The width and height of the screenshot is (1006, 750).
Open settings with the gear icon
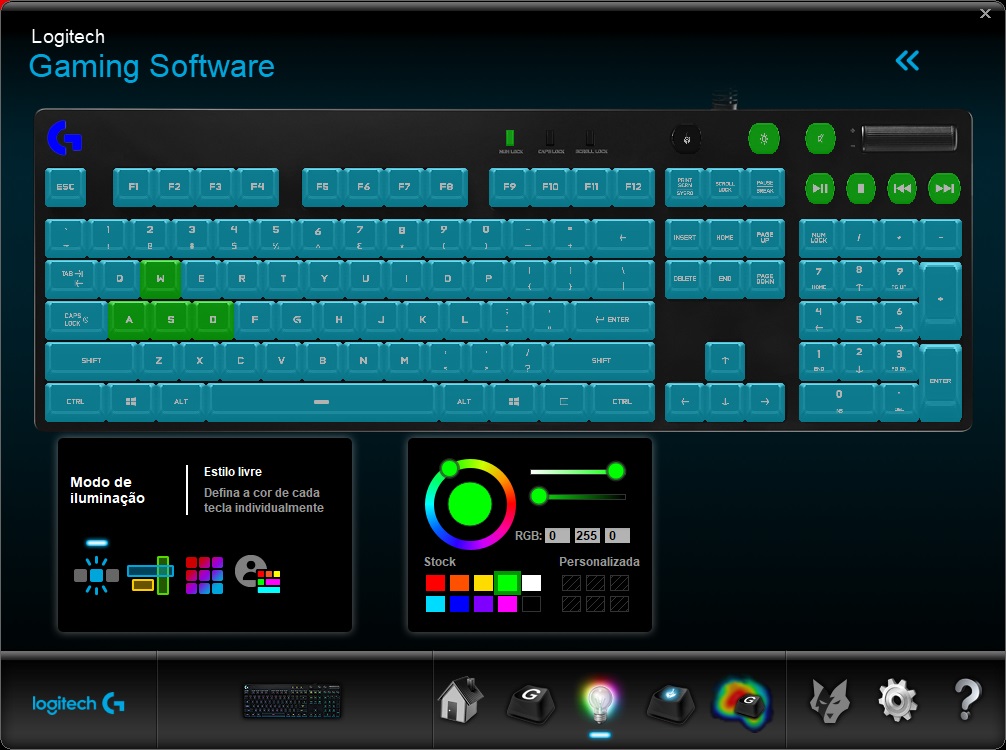click(897, 701)
